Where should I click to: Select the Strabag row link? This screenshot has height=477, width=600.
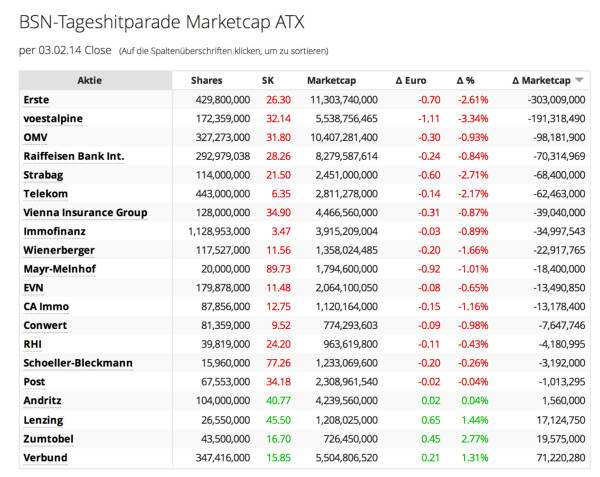pyautogui.click(x=44, y=175)
